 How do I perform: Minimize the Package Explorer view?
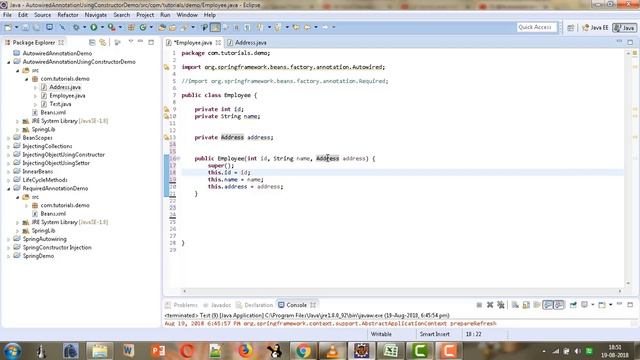[x=140, y=42]
